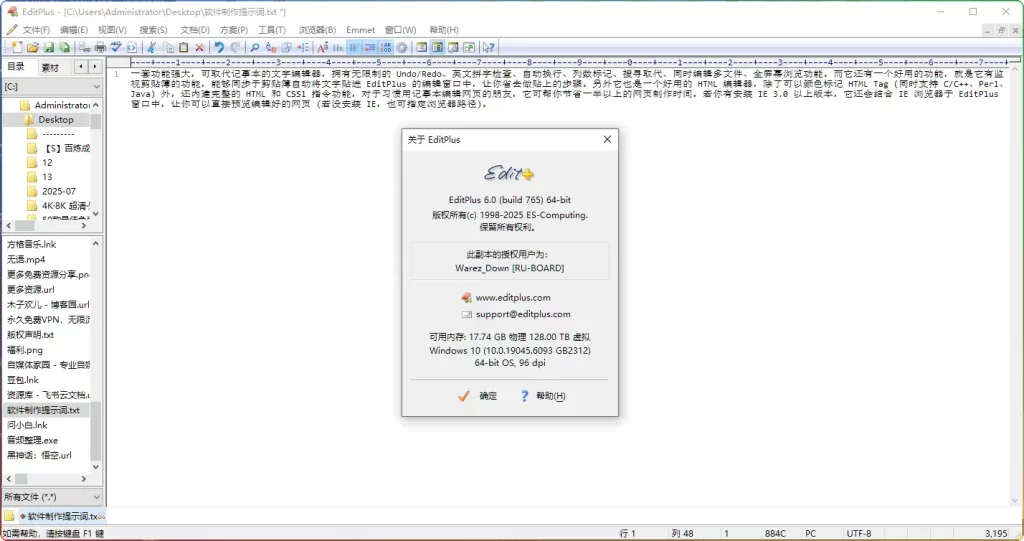Click the Open file folder icon
This screenshot has height=541, width=1024.
[33, 47]
